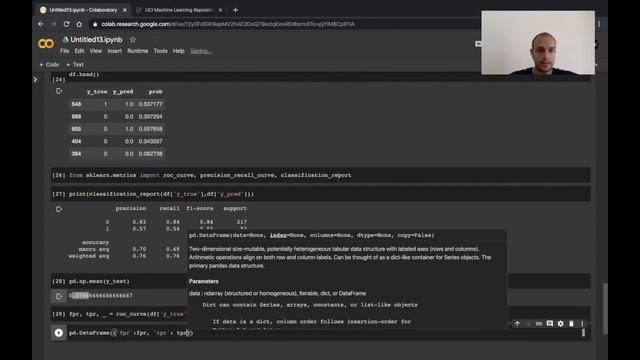Click row index 548 in the table
The image size is (640, 360).
click(76, 104)
